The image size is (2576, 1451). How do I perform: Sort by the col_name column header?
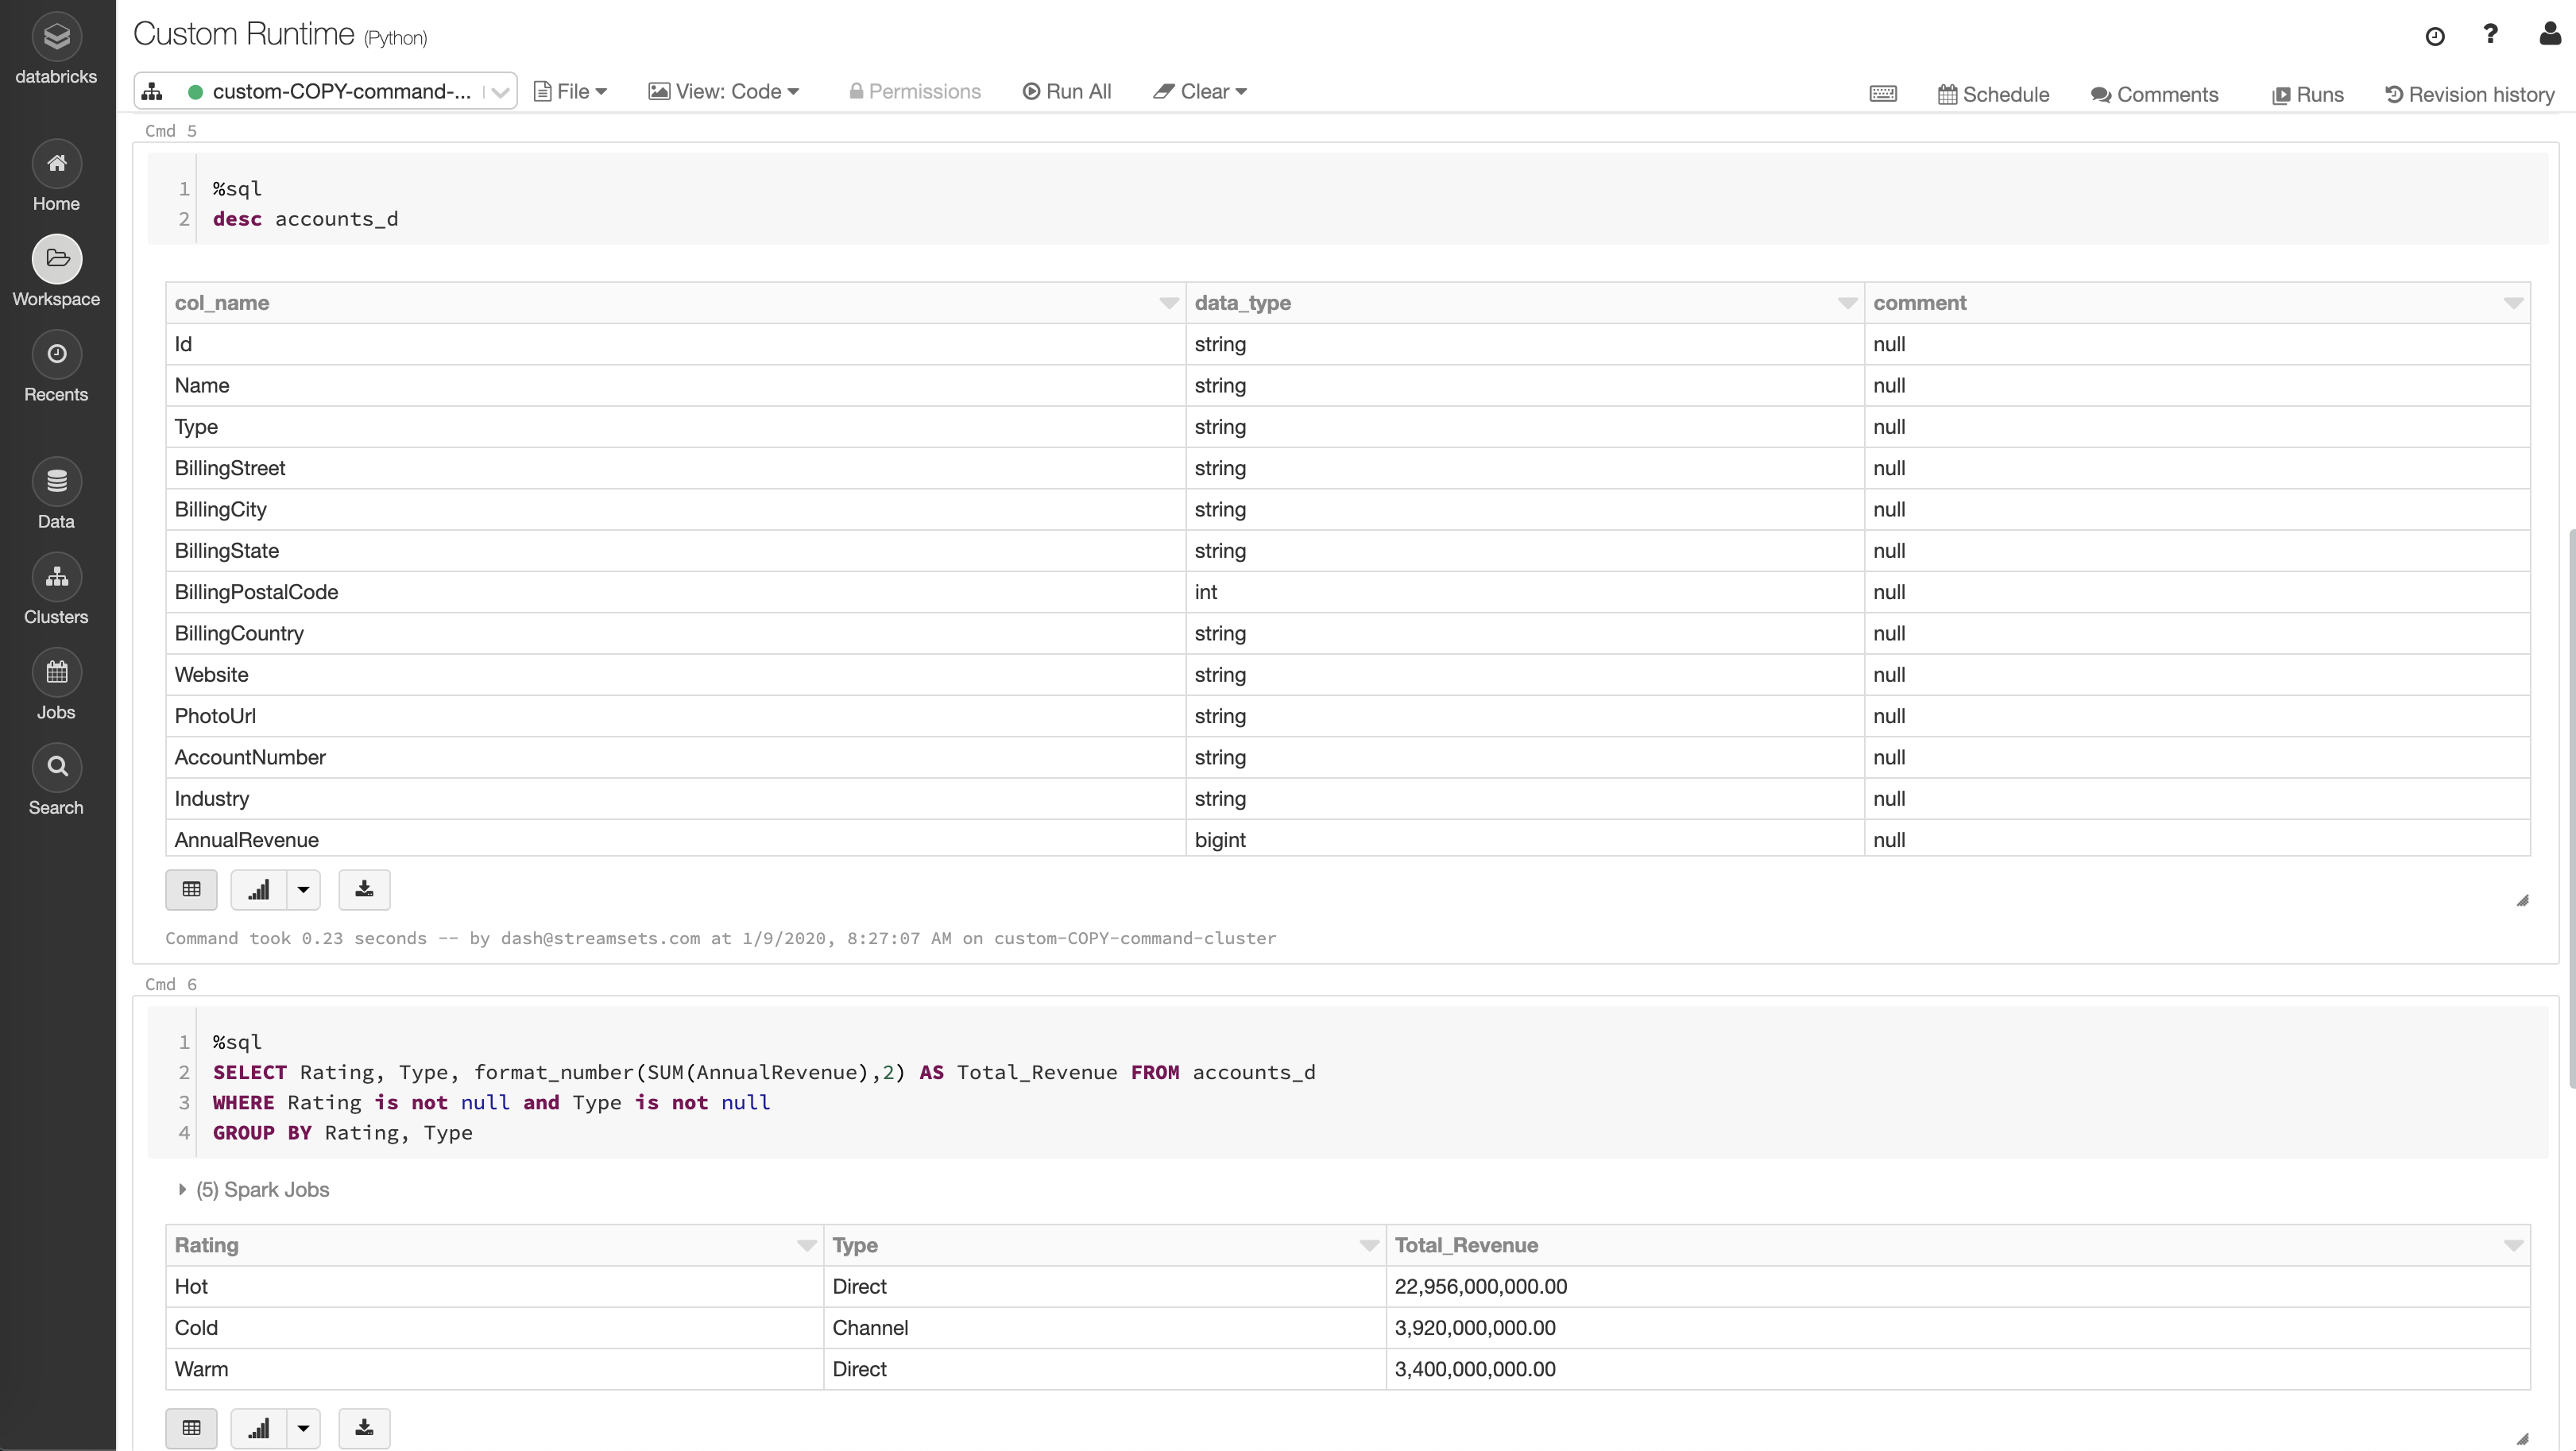tap(222, 303)
